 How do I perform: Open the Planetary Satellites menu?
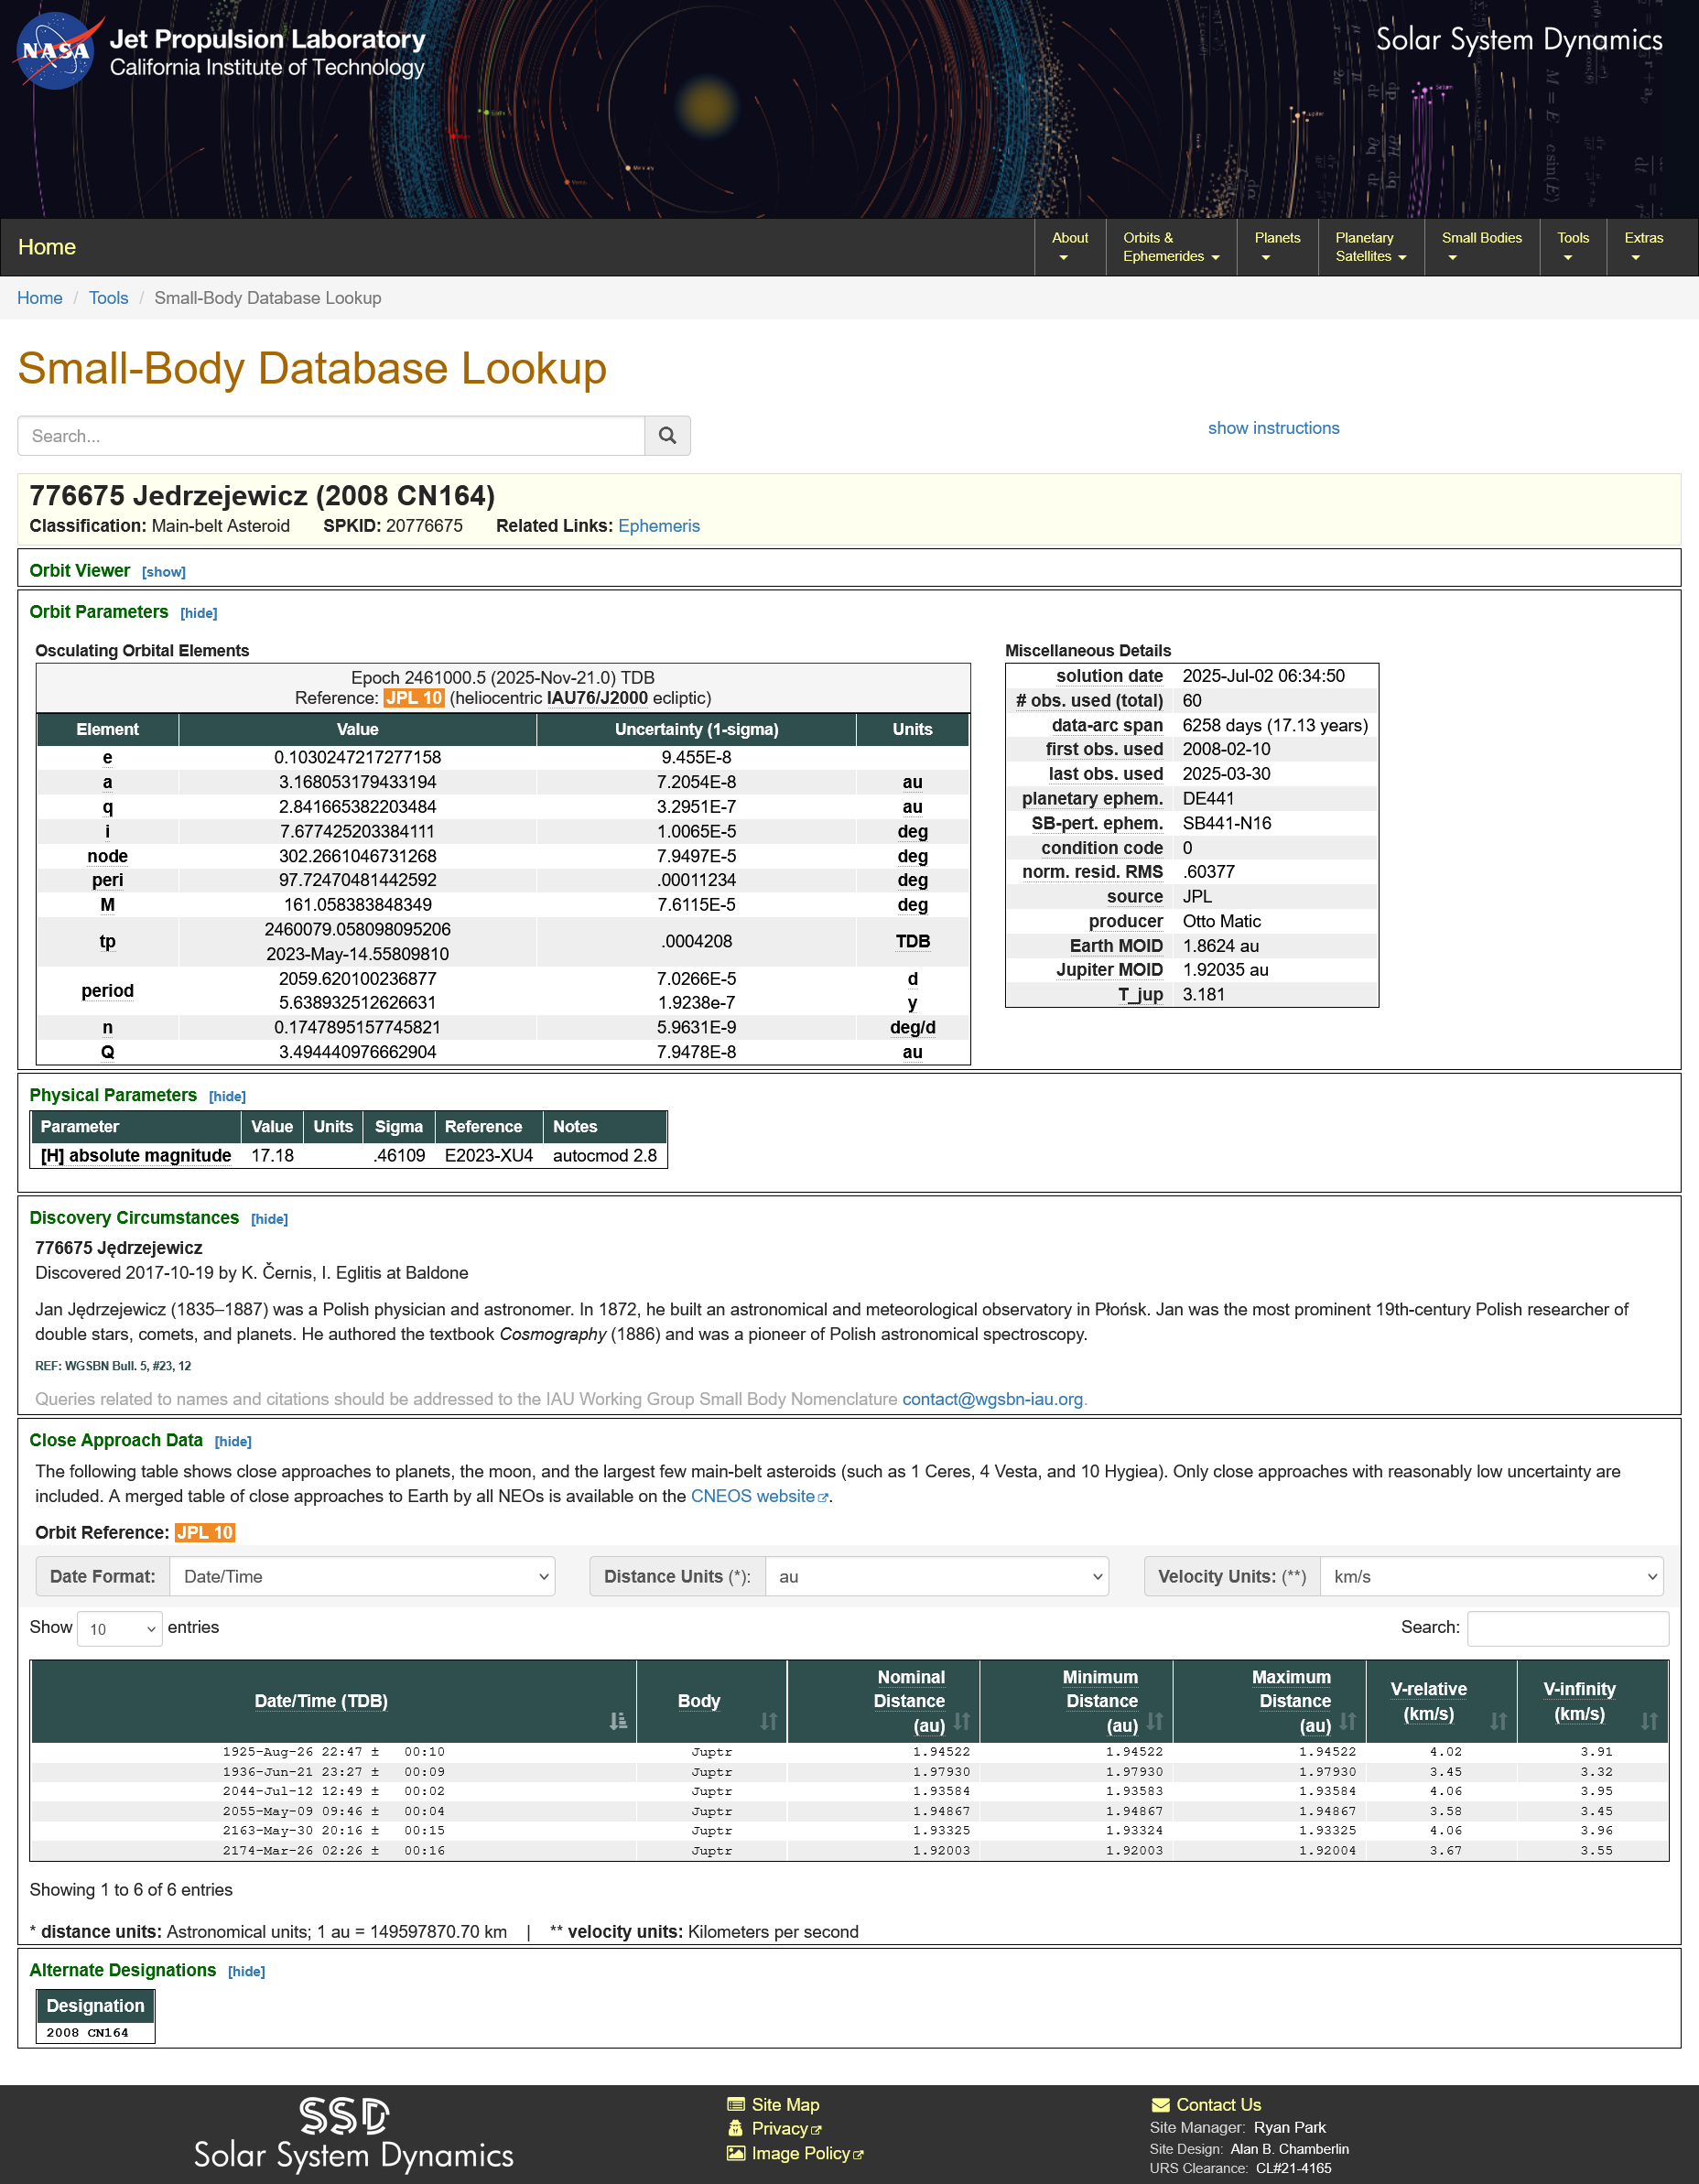point(1370,247)
